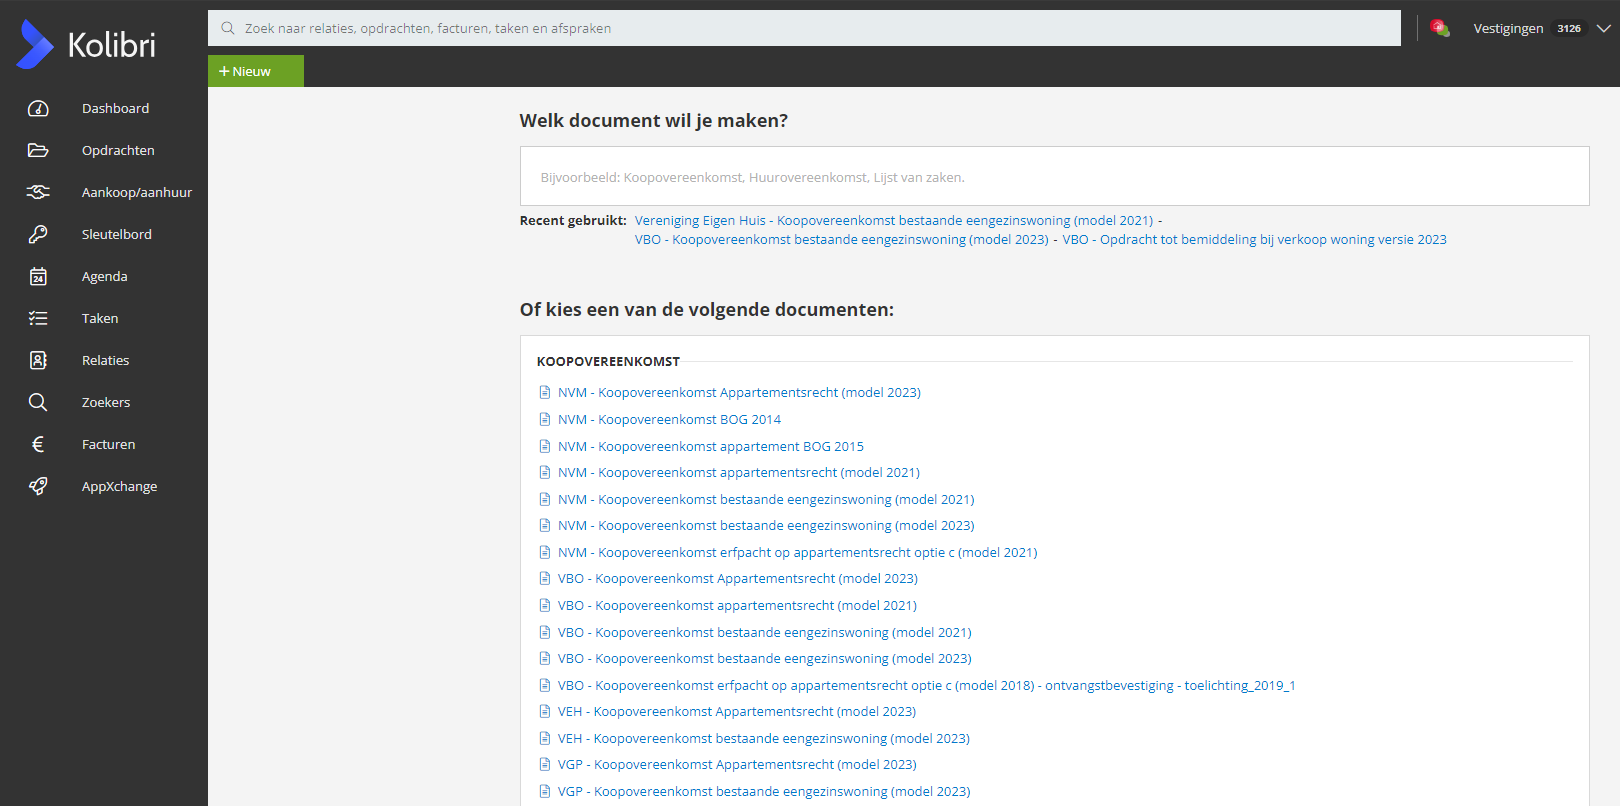Click document icon for VBO erfpacht optie c
Screen dimensions: 1620x806
click(x=545, y=685)
